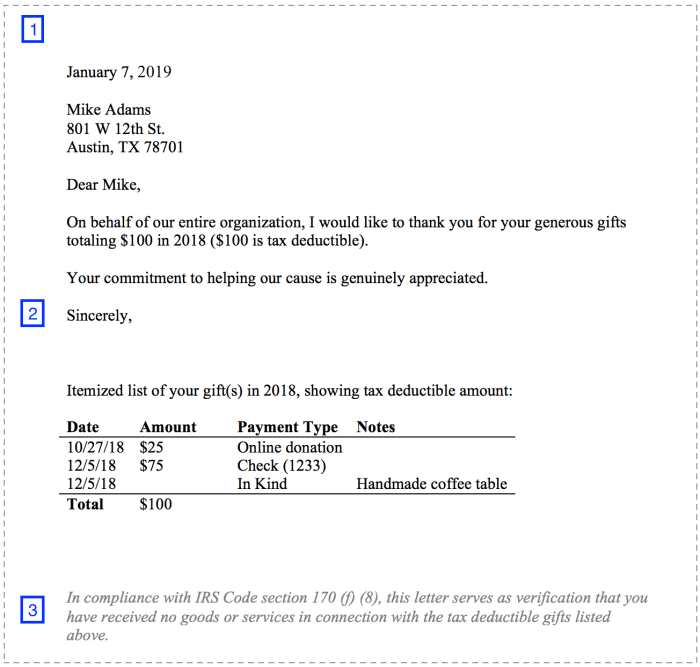The height and width of the screenshot is (667, 700).
Task: Click the Dear Mike greeting line
Action: click(x=103, y=185)
